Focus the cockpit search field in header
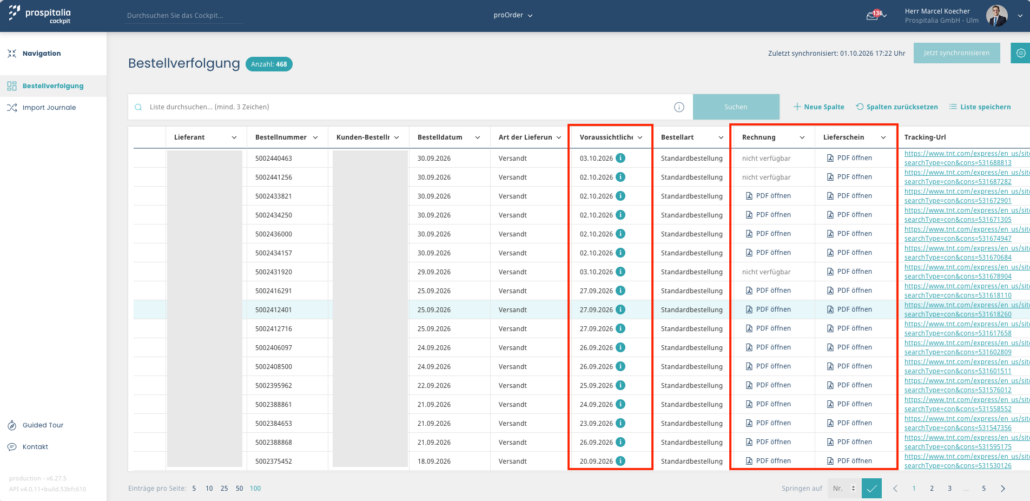This screenshot has height=501, width=1030. (x=183, y=15)
